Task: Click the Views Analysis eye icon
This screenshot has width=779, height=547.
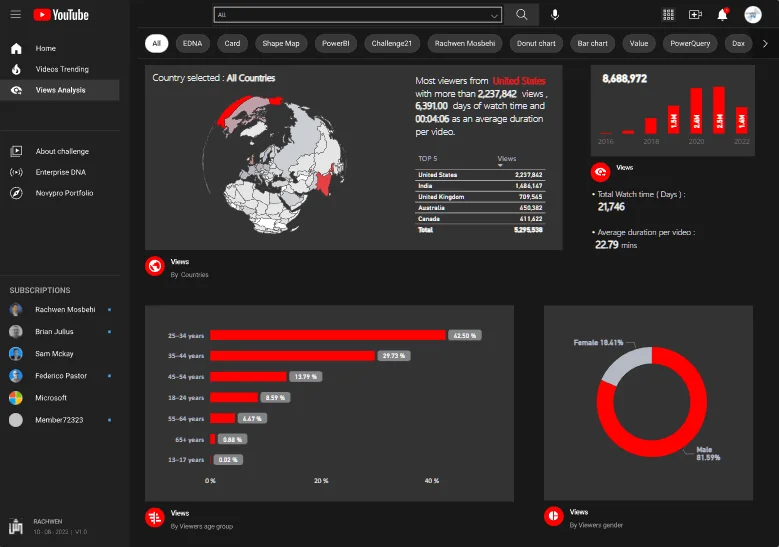Action: [x=16, y=90]
